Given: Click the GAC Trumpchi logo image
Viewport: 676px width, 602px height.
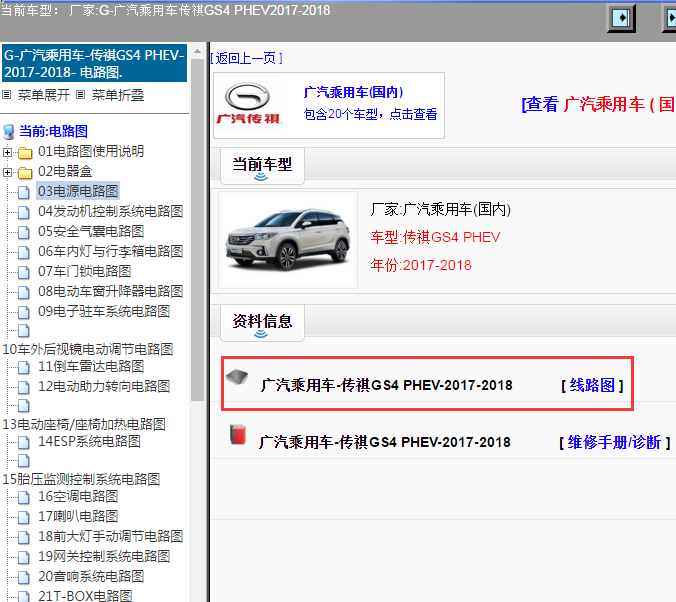Looking at the screenshot, I should click(x=248, y=103).
